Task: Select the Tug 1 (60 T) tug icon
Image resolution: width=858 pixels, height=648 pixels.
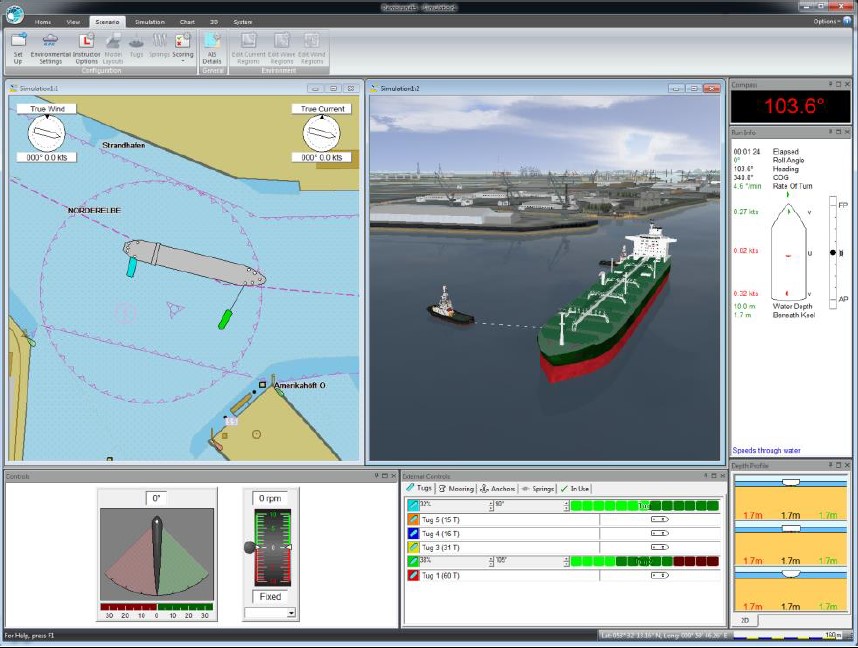Action: click(x=413, y=575)
